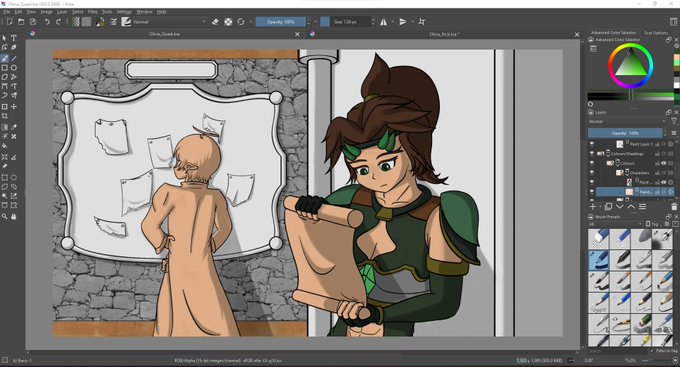Select the Calligraphy tool
Image resolution: width=680 pixels, height=367 pixels.
pyautogui.click(x=14, y=48)
